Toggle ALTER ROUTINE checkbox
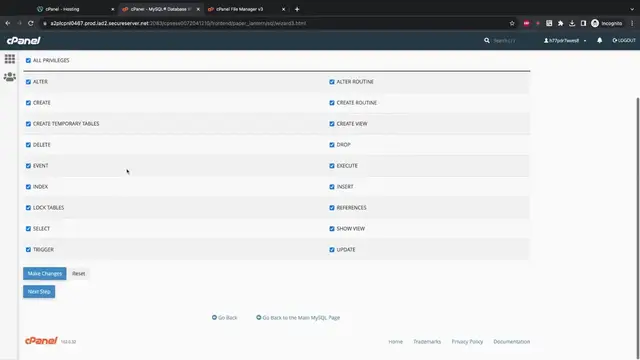This screenshot has width=640, height=360. [x=332, y=82]
